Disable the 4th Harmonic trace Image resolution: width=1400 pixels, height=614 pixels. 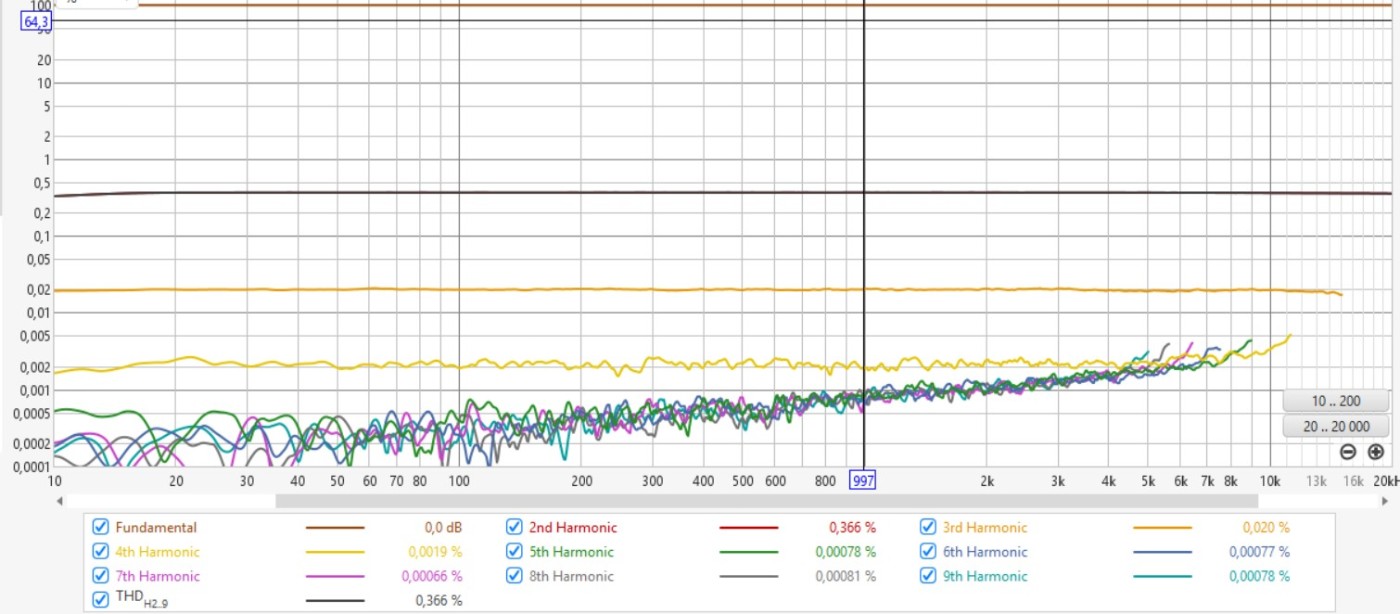point(100,552)
